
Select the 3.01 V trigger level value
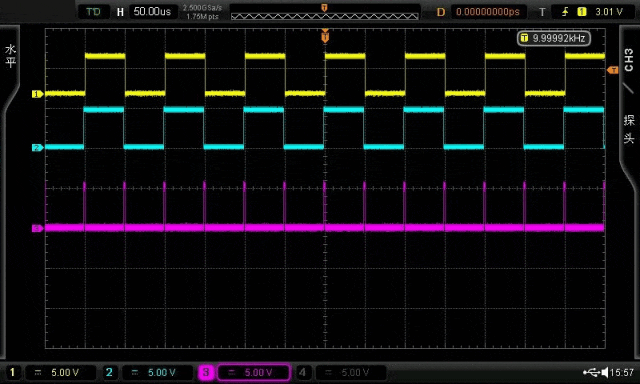point(609,12)
